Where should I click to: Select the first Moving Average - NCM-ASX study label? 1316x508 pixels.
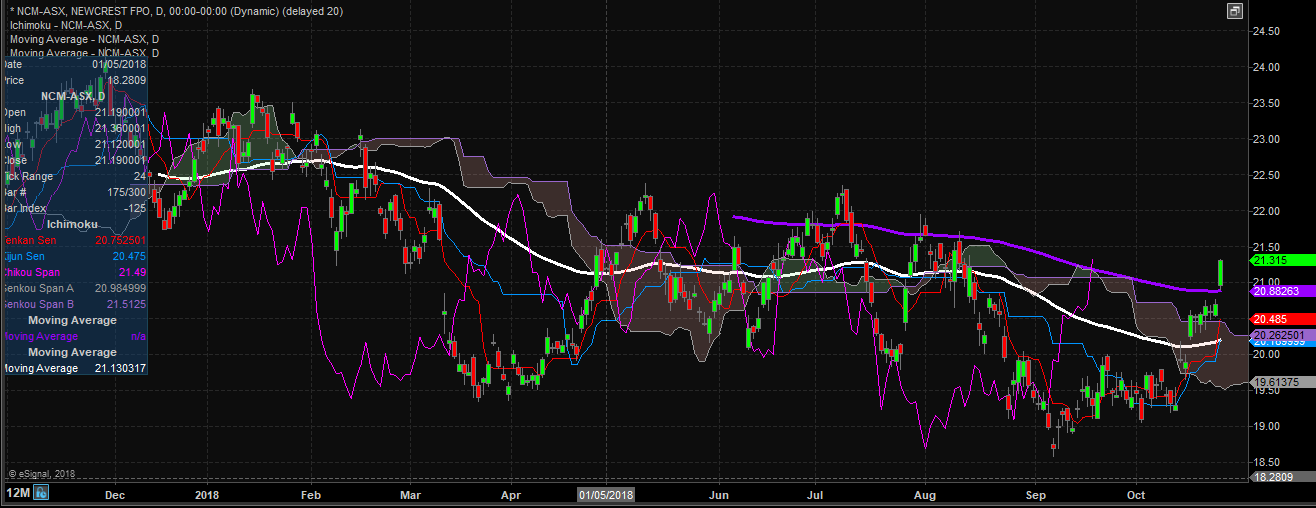(x=84, y=39)
